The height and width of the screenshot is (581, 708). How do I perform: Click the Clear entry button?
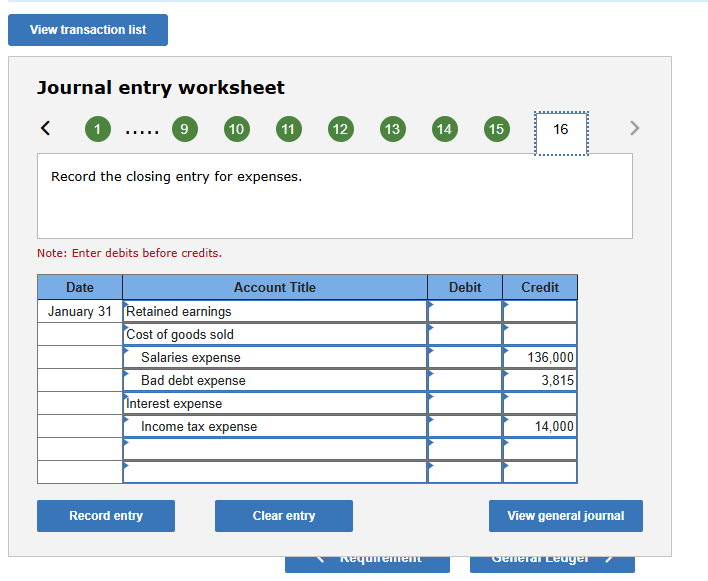coord(284,516)
